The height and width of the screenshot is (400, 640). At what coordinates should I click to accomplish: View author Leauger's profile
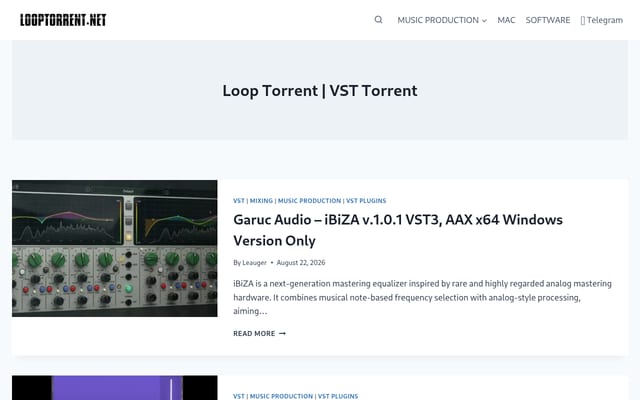[254, 262]
